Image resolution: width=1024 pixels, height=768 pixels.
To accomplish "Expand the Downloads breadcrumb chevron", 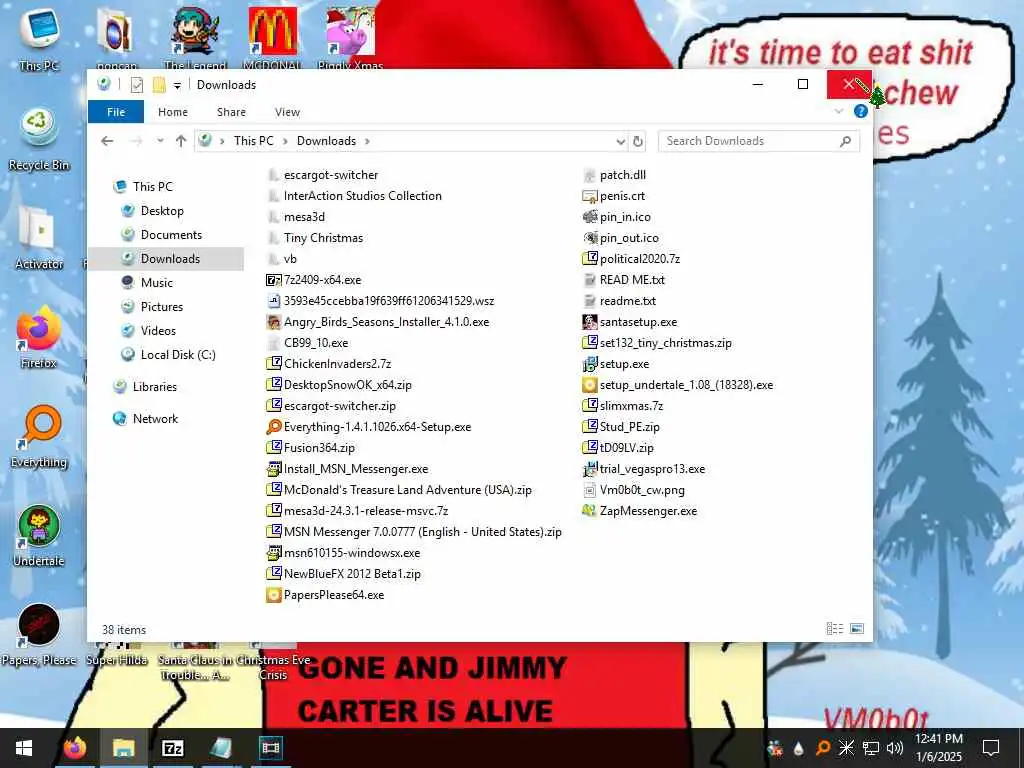I will click(x=367, y=141).
